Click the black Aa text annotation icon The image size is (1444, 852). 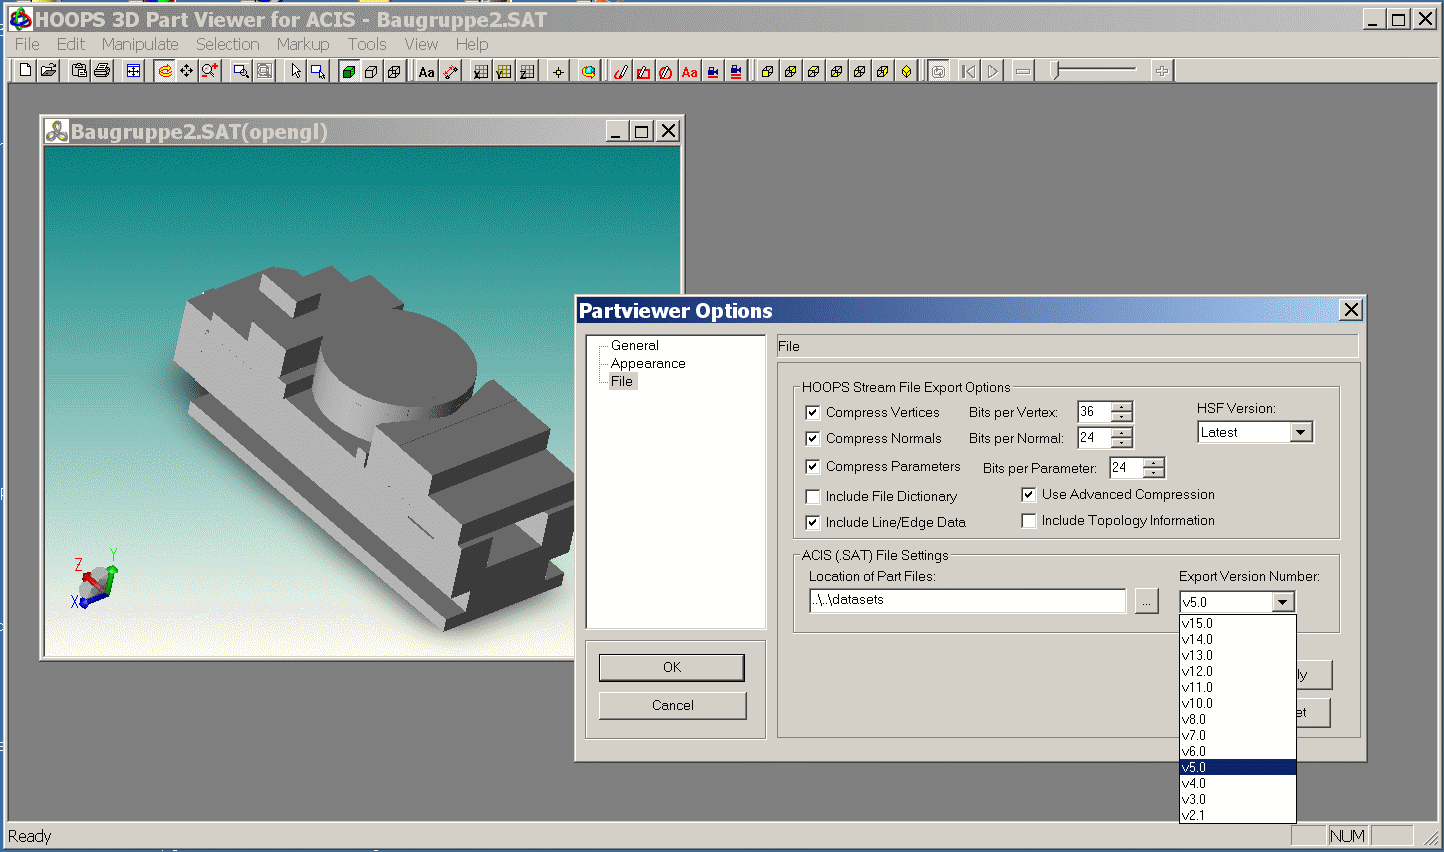[x=427, y=71]
